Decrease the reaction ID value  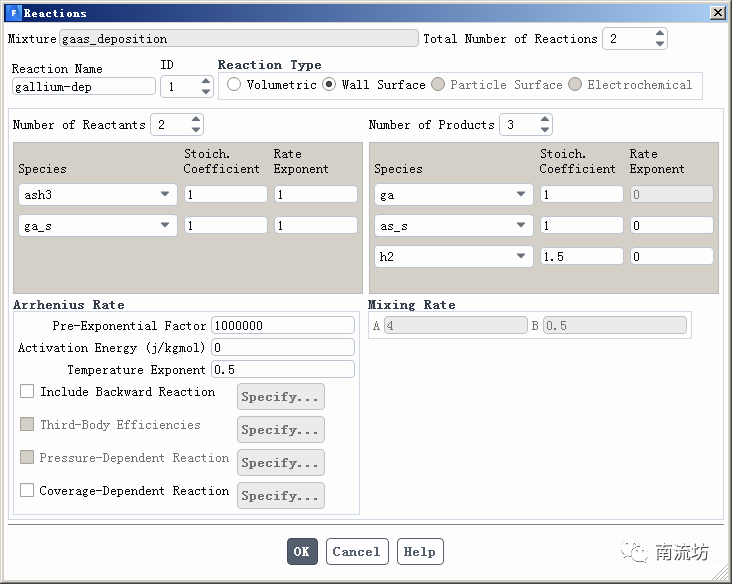click(207, 92)
